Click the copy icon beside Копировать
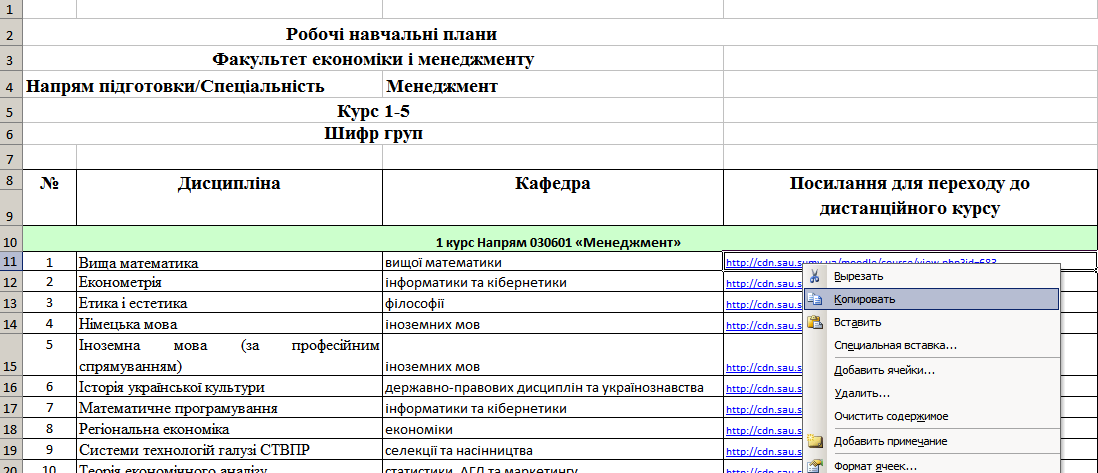This screenshot has height=473, width=1098. (814, 299)
